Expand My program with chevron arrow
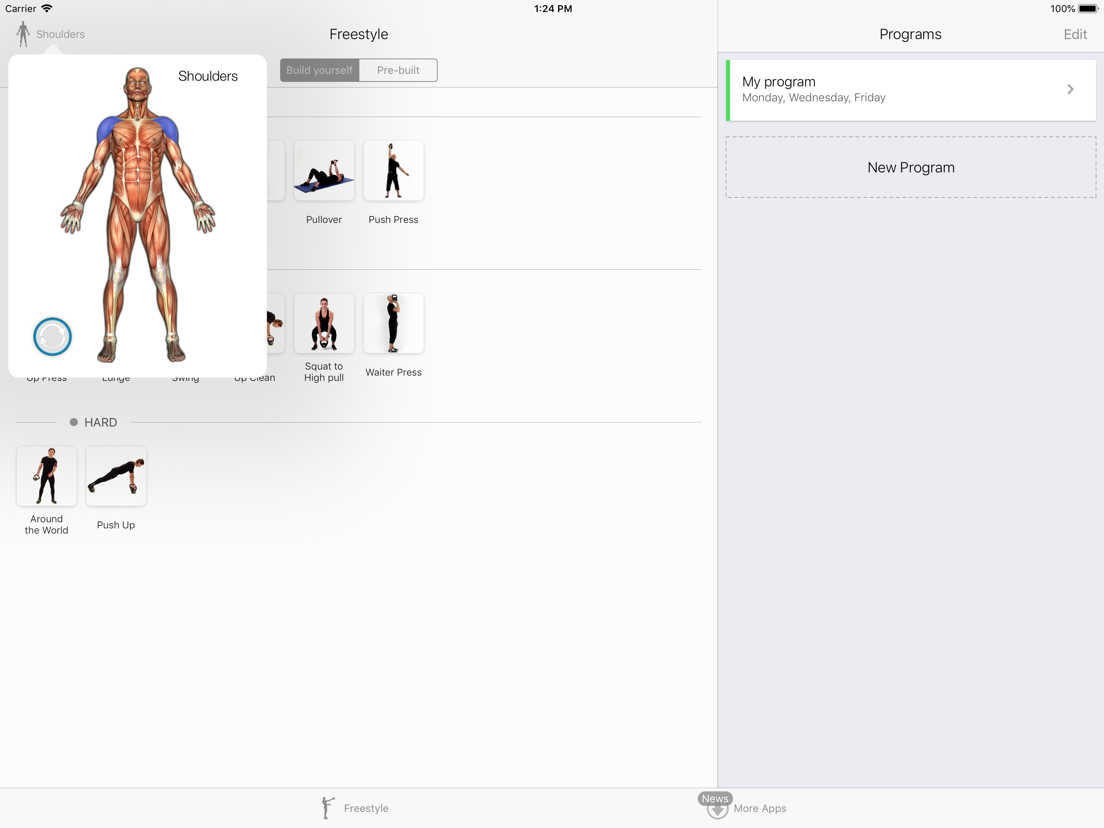This screenshot has height=828, width=1104. [x=1070, y=89]
